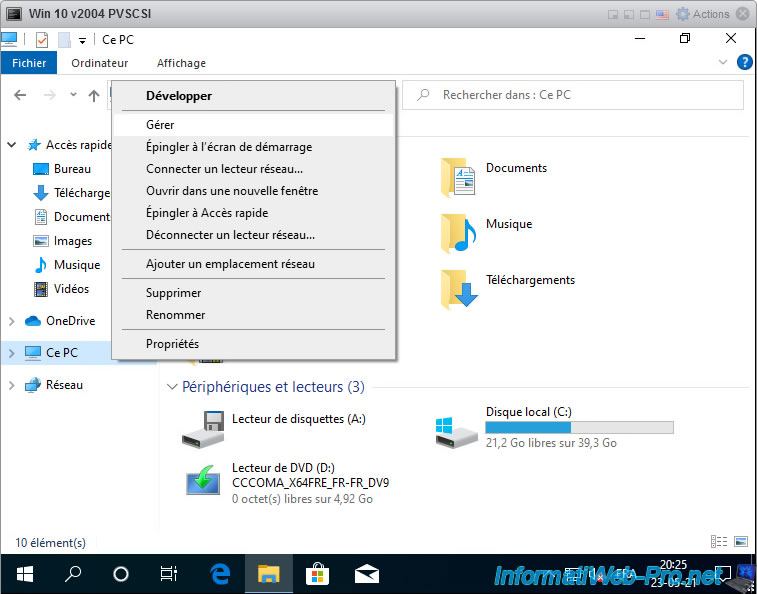Open the Téléchargements folder icon
757x594 pixels.
(459, 289)
